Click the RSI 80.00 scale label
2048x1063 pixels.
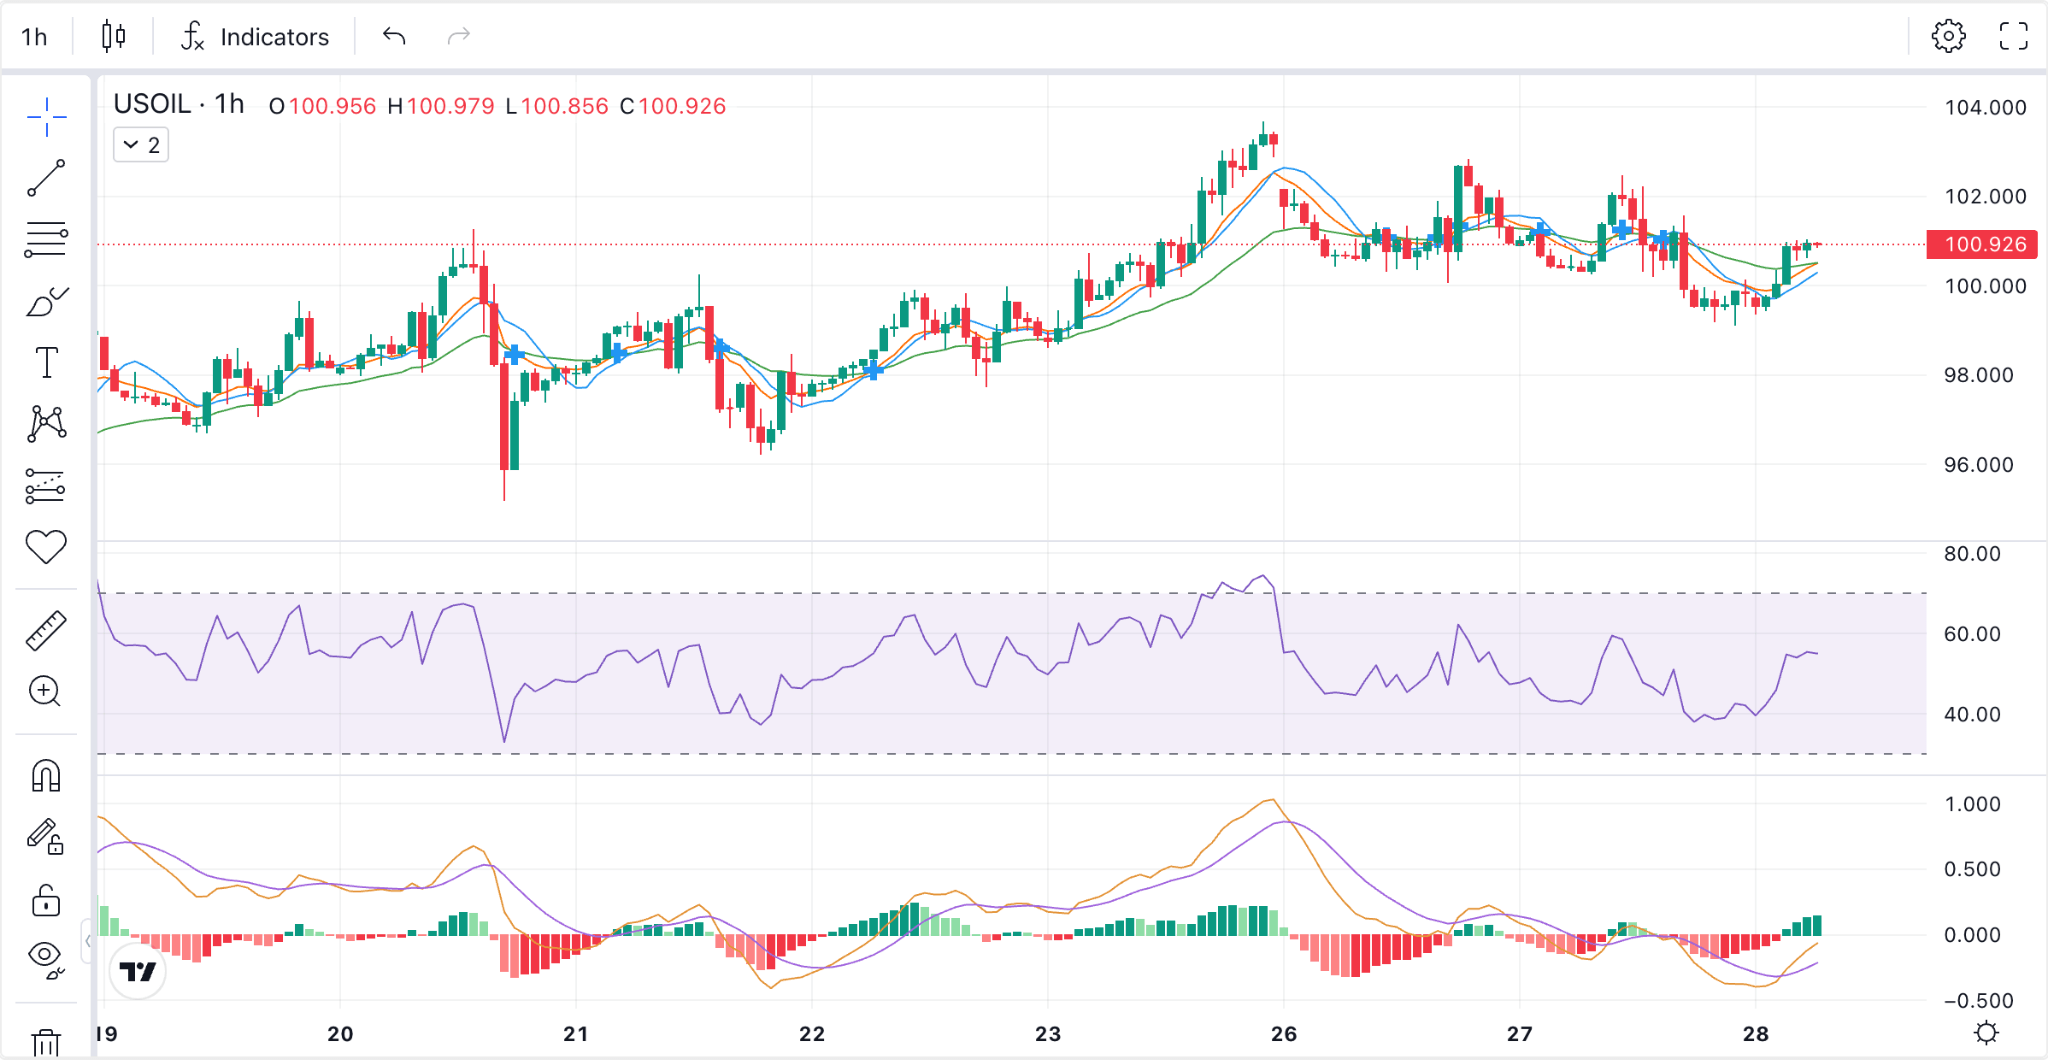click(x=1972, y=554)
